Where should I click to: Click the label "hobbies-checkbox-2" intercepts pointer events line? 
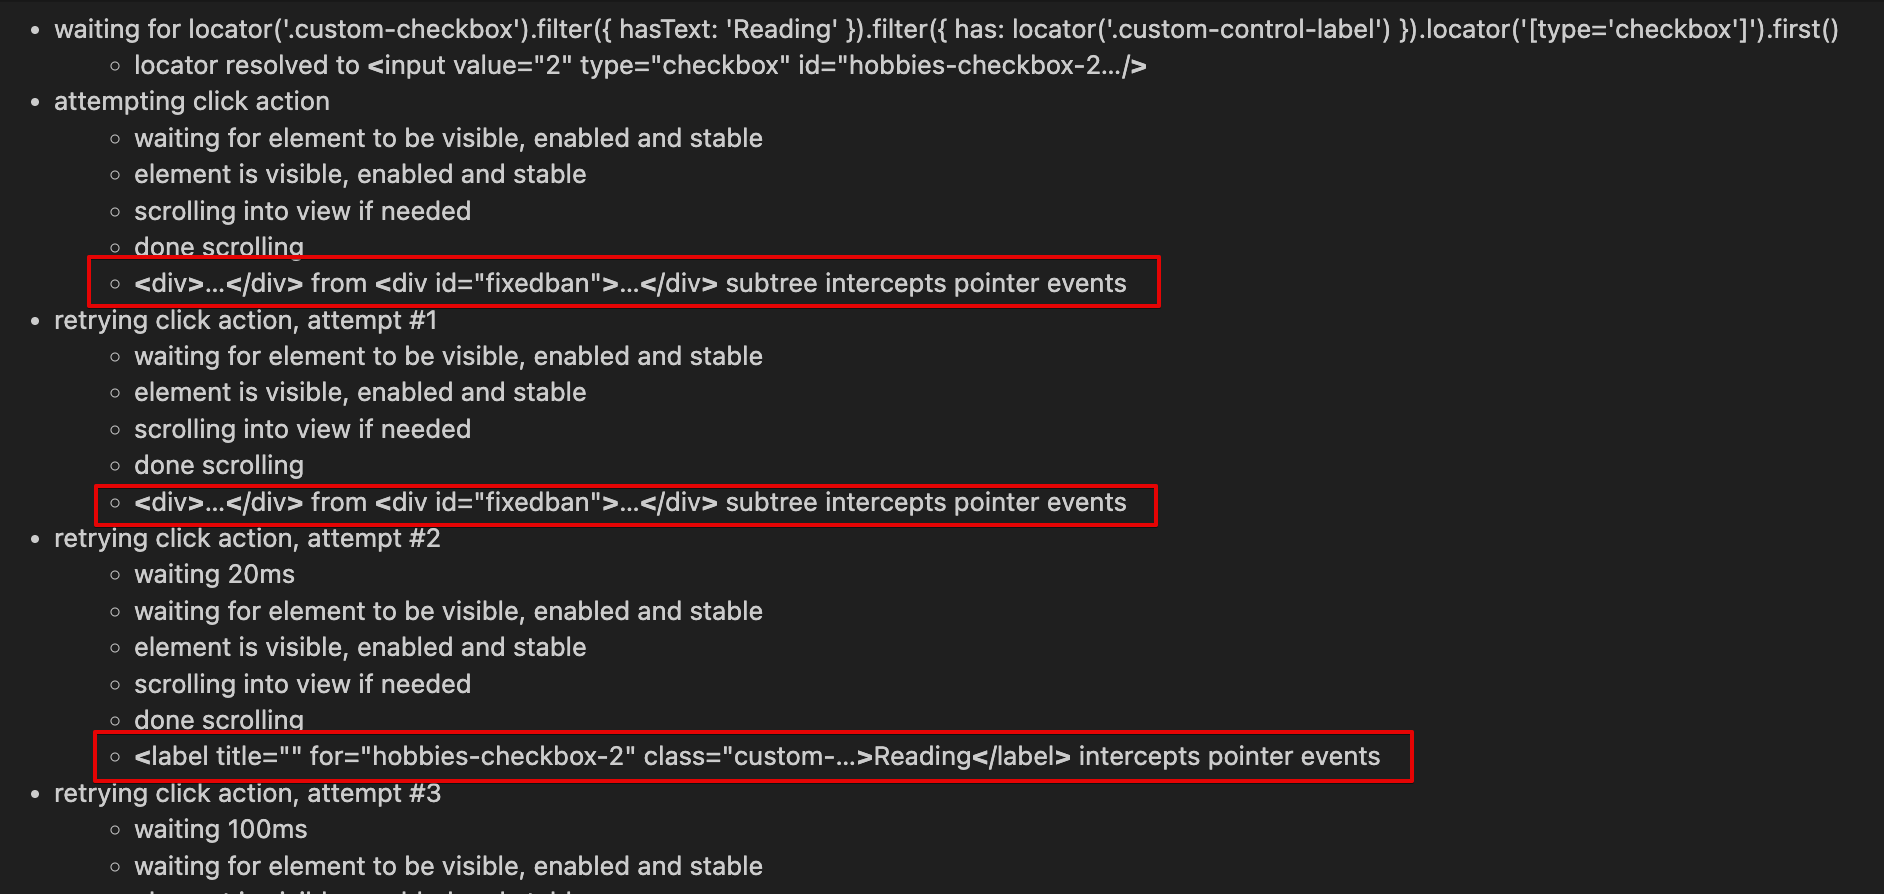(757, 756)
